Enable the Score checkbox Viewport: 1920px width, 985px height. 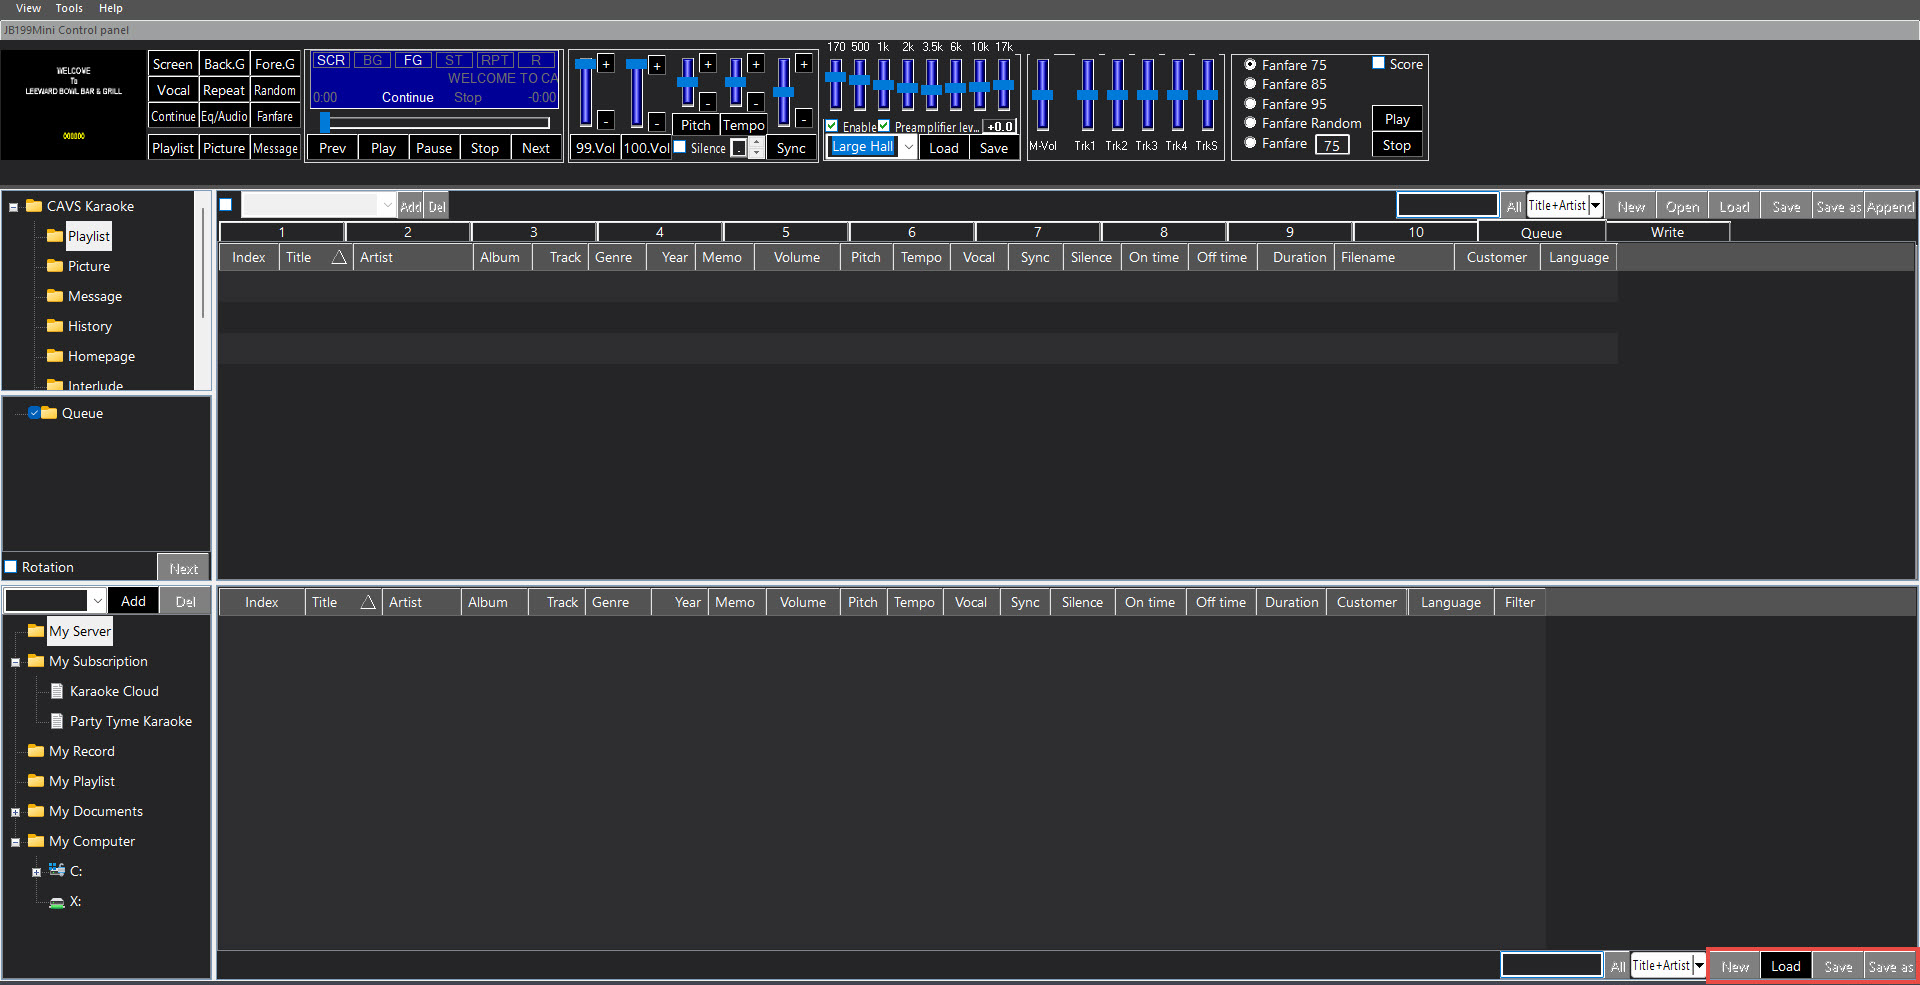(x=1378, y=63)
